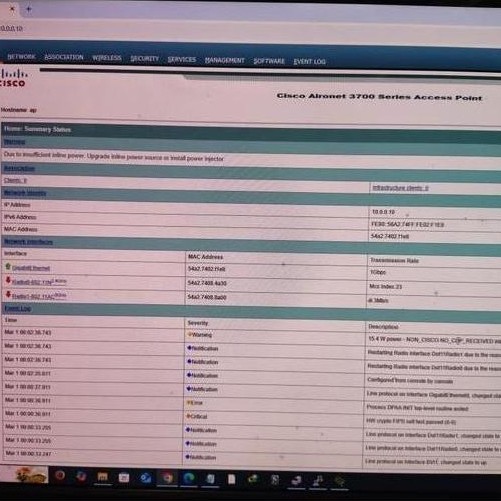The width and height of the screenshot is (501, 501).
Task: Click Notification icon for GigabitEthernet0 line protocol row
Action: point(189,389)
